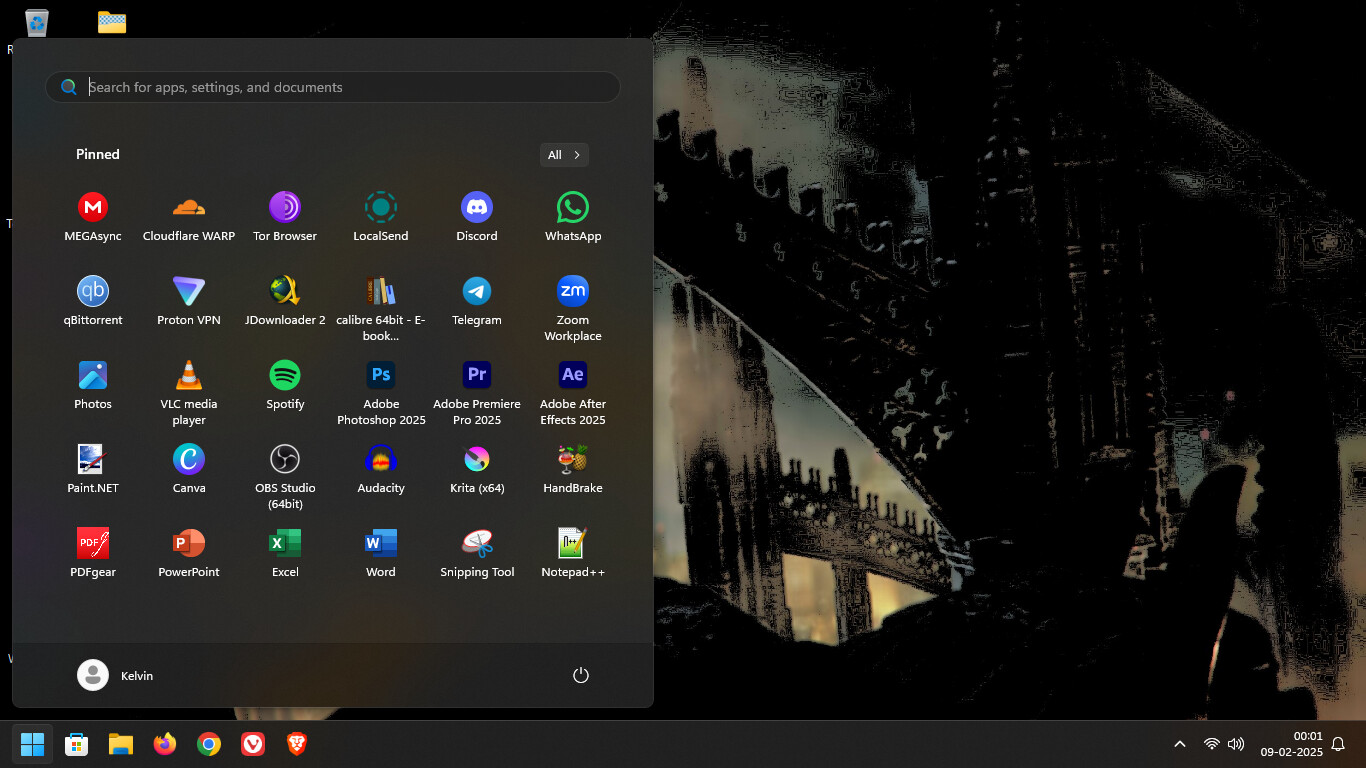The width and height of the screenshot is (1366, 768).
Task: Click the Power button in Start menu
Action: coord(581,676)
